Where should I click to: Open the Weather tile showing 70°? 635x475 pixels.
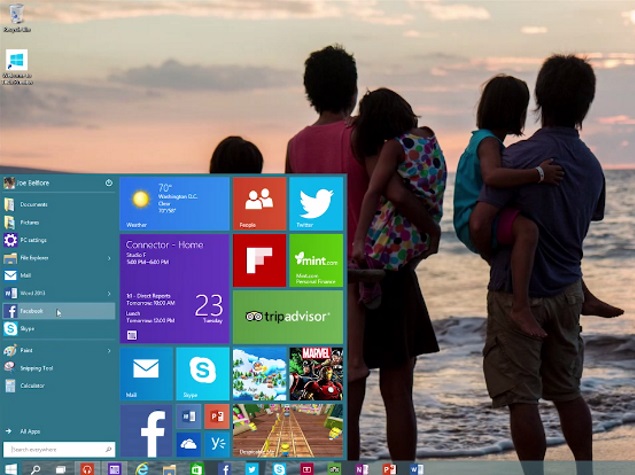pyautogui.click(x=174, y=204)
